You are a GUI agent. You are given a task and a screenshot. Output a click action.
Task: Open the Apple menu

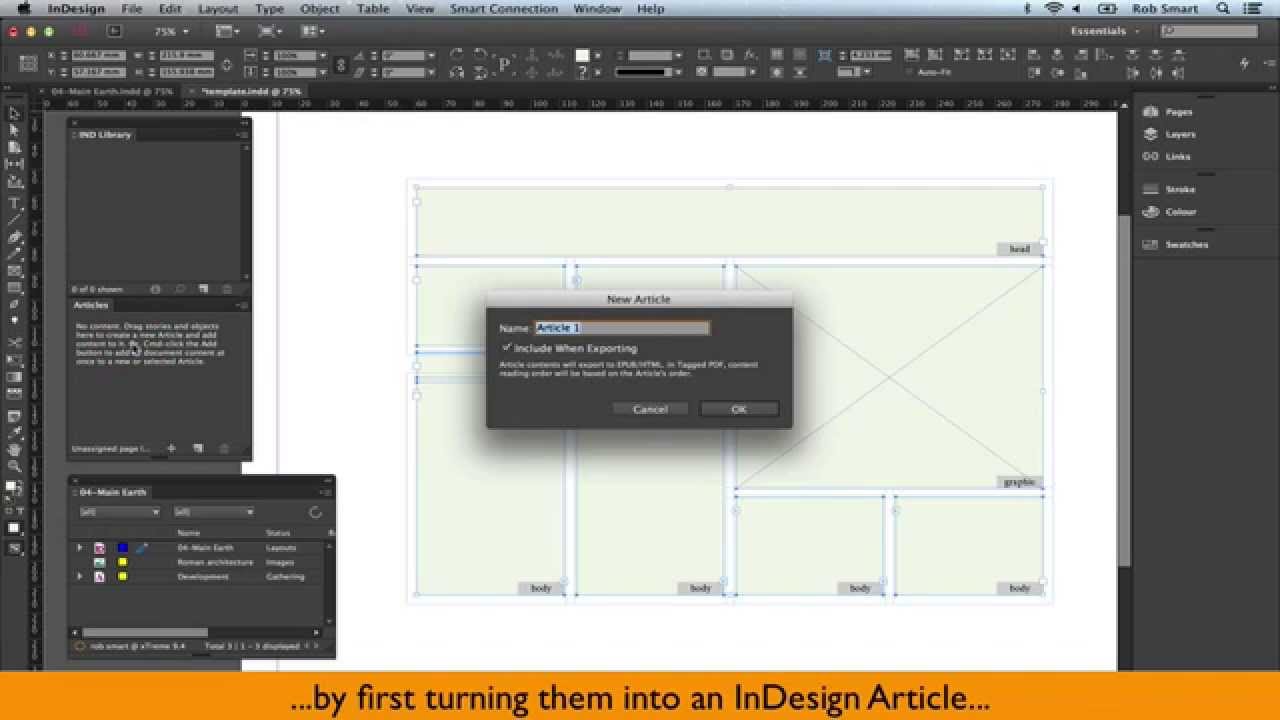tap(23, 8)
